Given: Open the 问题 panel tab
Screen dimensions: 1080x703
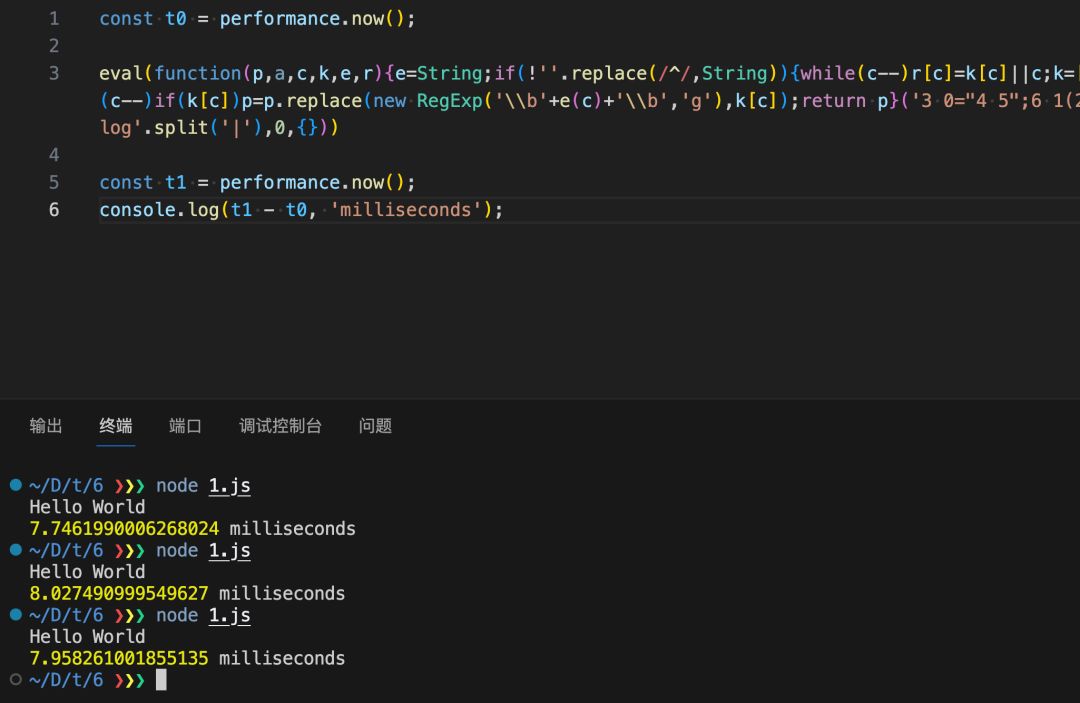Looking at the screenshot, I should [x=375, y=426].
